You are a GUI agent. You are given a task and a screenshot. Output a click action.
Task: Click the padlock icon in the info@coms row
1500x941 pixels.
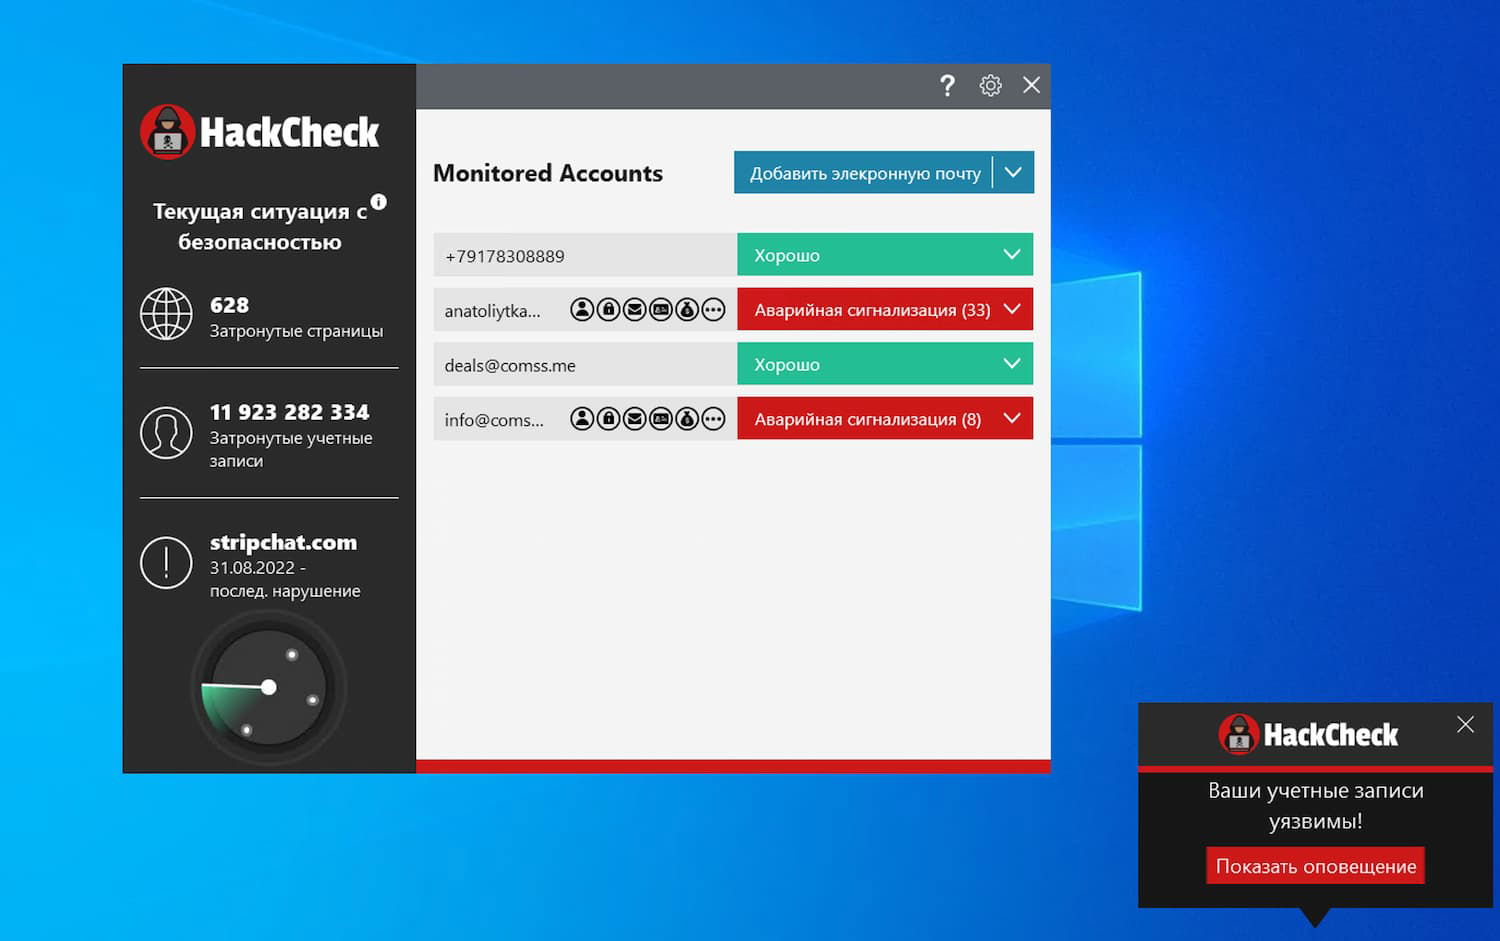tap(608, 419)
